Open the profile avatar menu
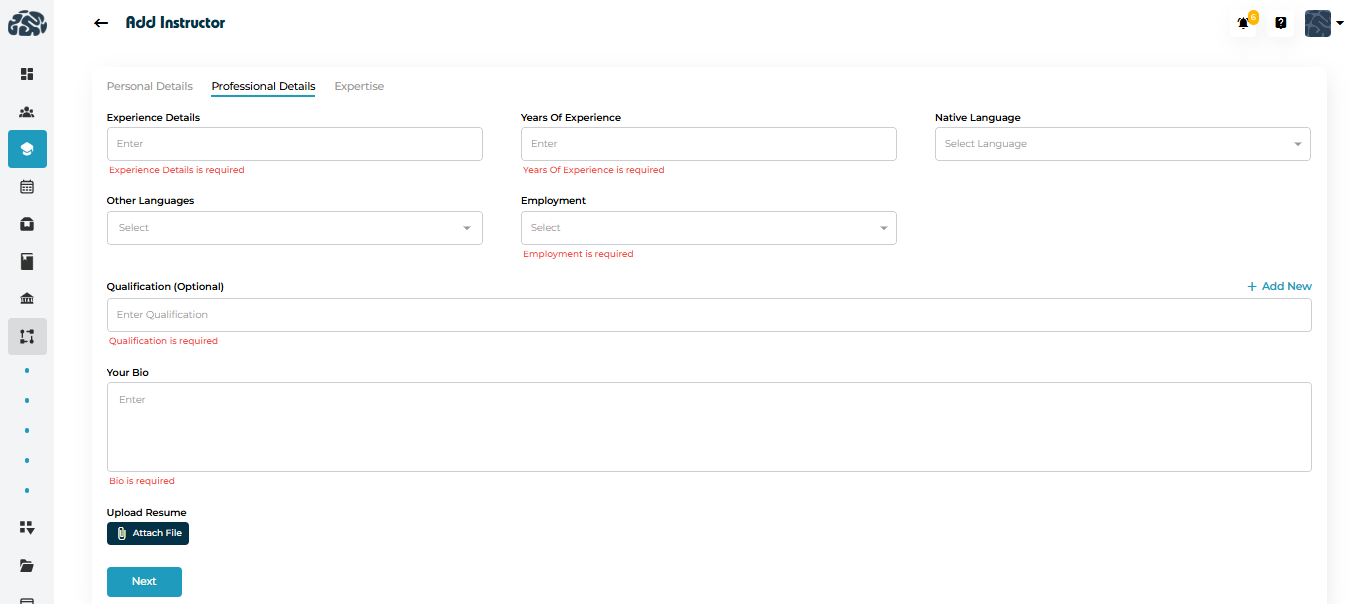Screen dimensions: 1361x604 click(1323, 23)
